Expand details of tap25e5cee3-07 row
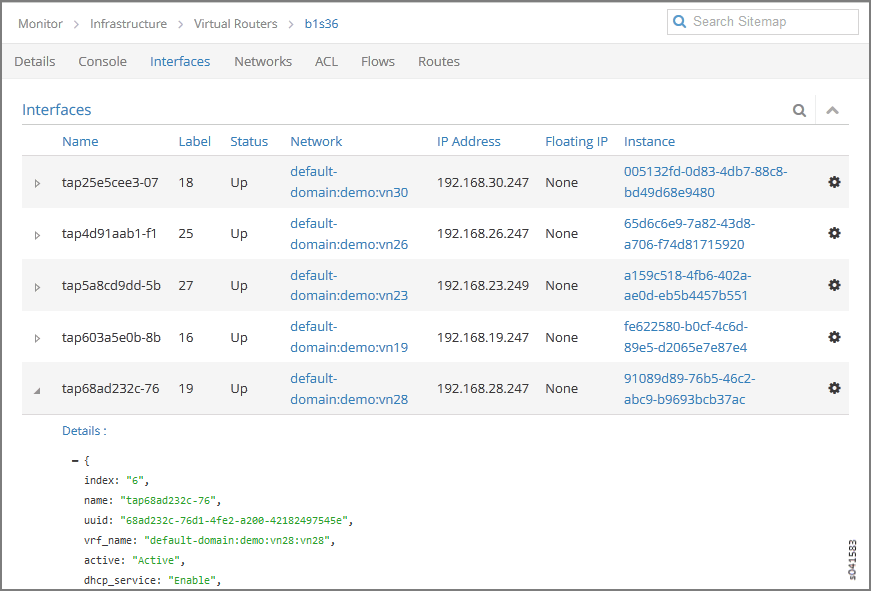 click(x=38, y=183)
